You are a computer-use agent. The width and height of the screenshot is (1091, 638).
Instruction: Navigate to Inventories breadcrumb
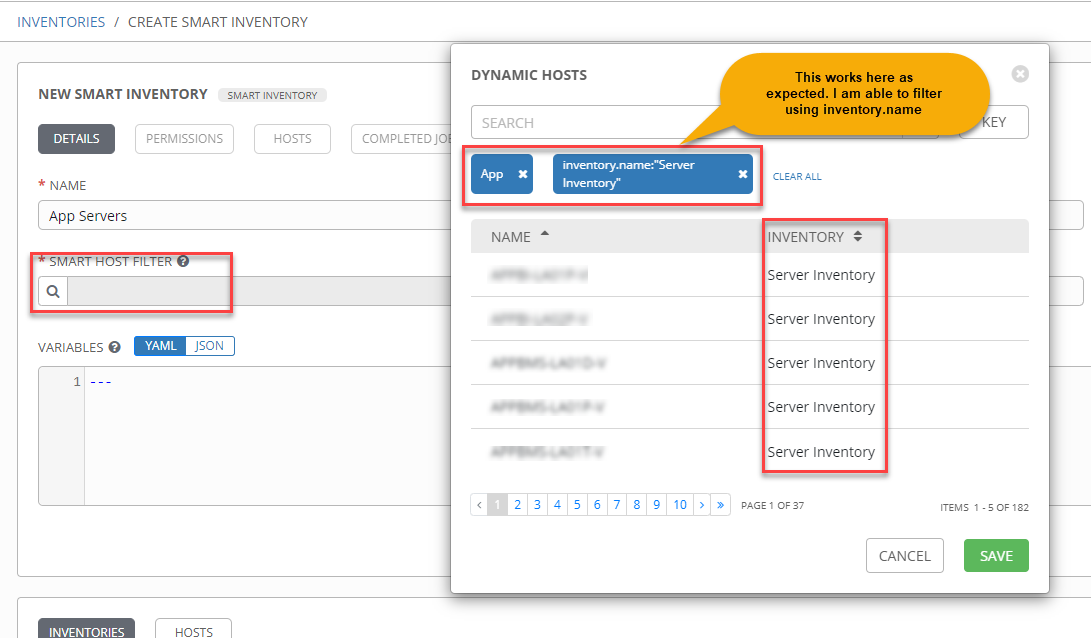[61, 22]
